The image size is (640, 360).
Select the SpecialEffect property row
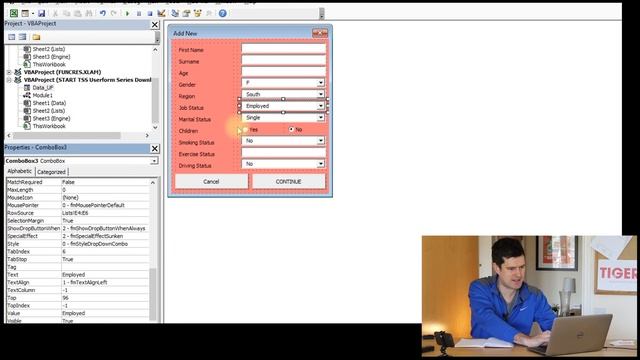78,236
